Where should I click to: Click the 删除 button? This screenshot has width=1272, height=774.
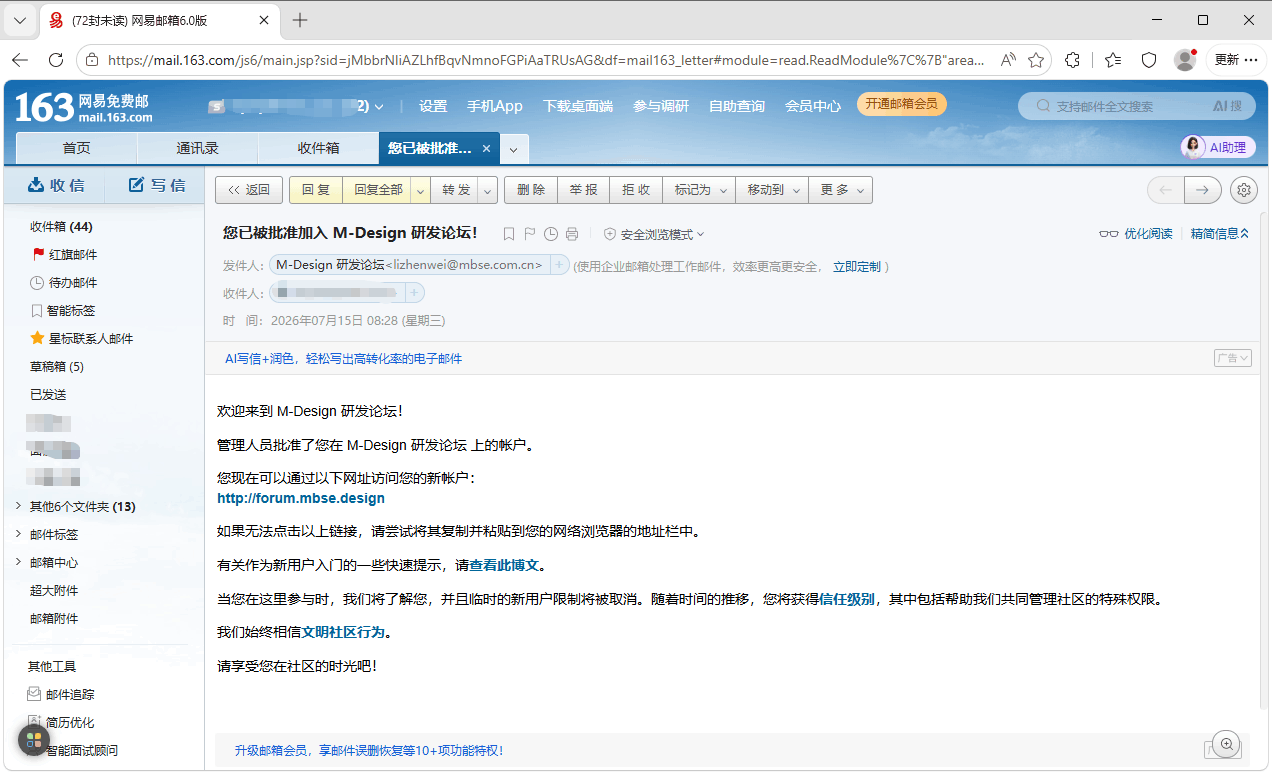[x=531, y=190]
